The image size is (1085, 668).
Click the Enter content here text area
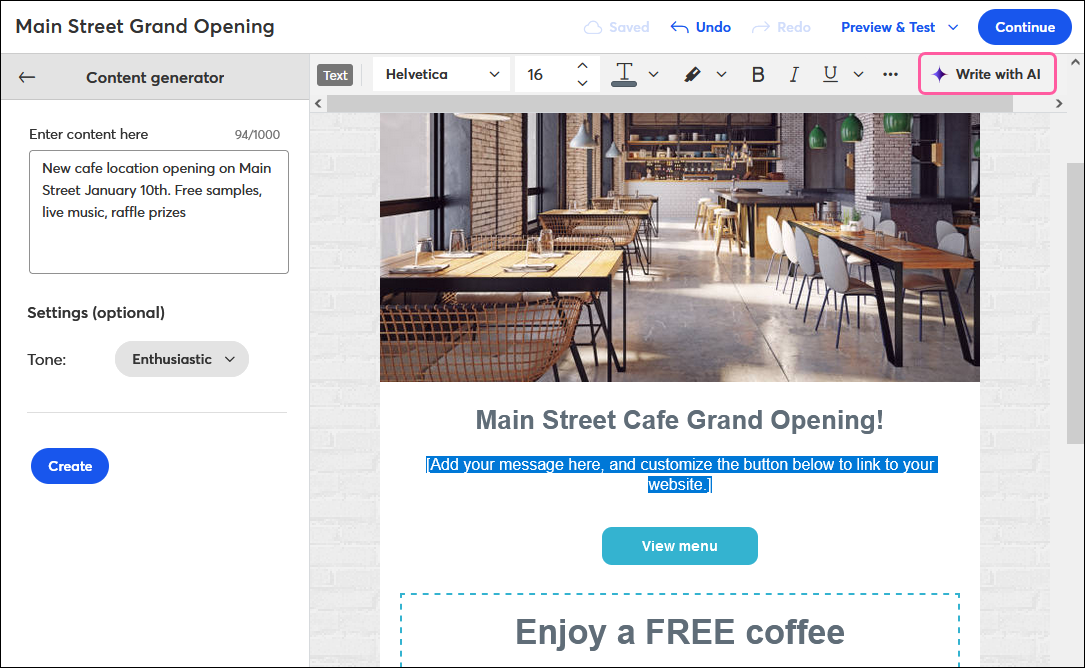(x=158, y=212)
